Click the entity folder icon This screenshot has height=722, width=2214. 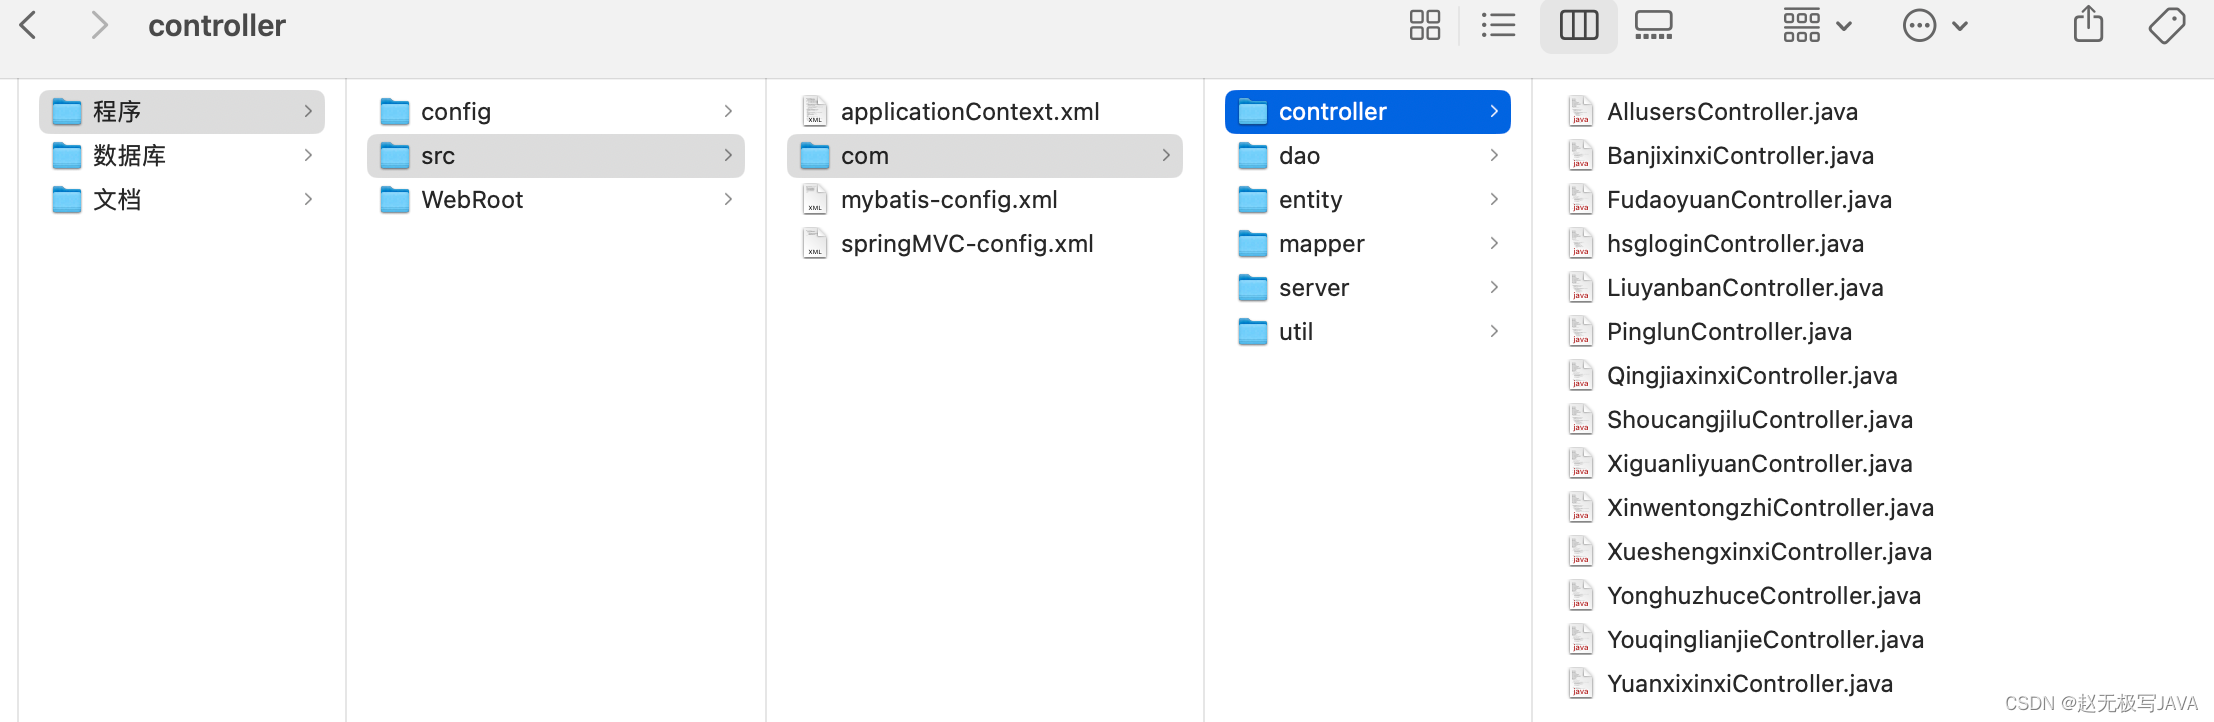1253,199
